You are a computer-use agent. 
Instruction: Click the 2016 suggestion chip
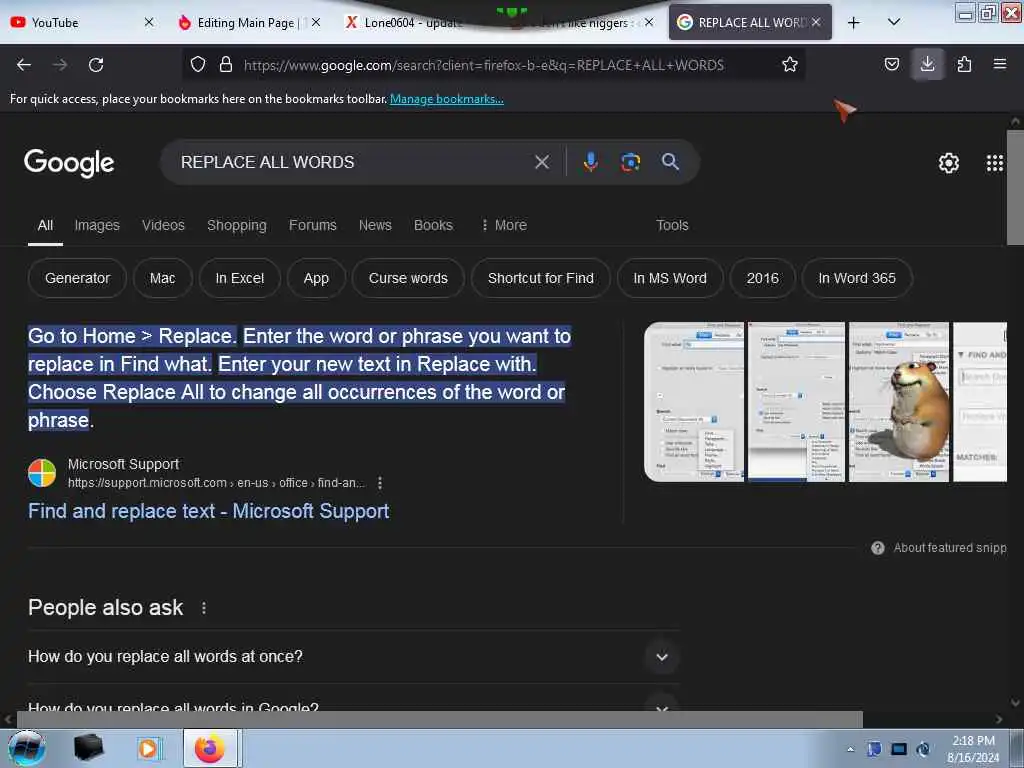[763, 278]
